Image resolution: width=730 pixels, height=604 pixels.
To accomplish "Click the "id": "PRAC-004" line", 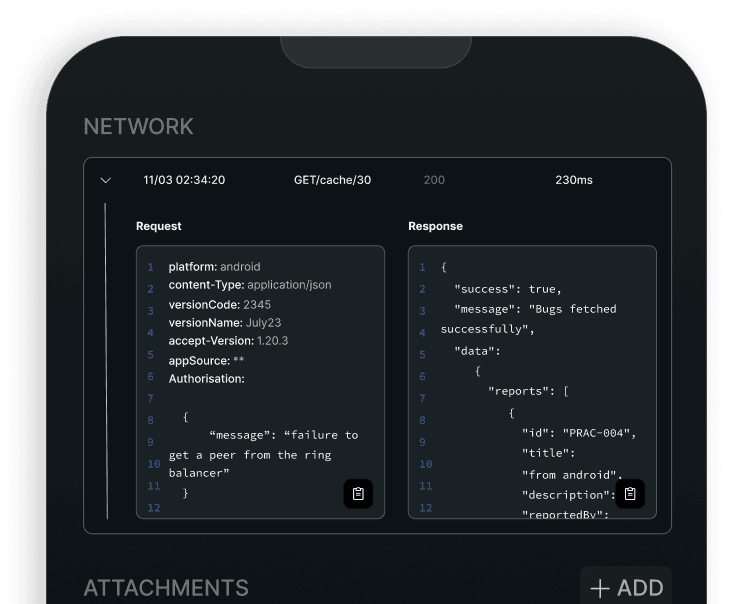I will 579,433.
